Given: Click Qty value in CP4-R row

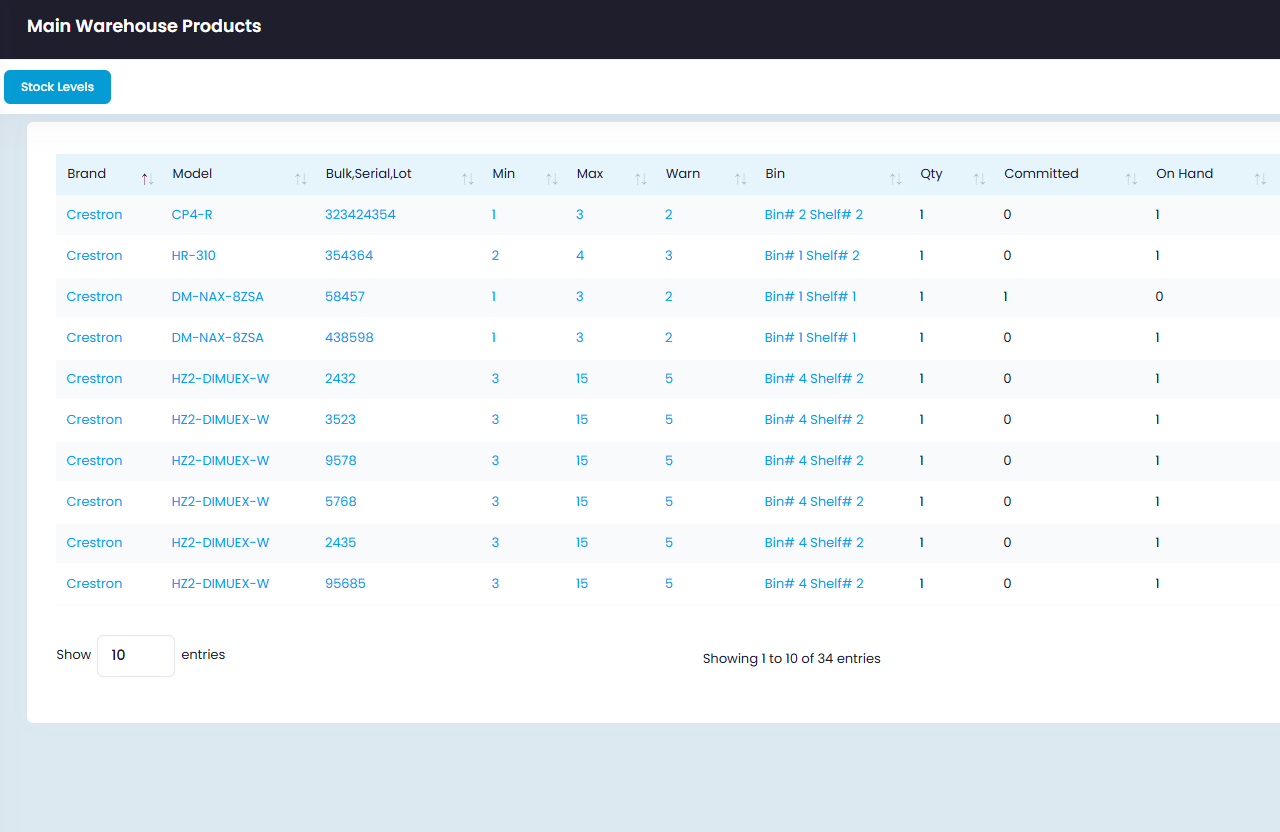Looking at the screenshot, I should tap(922, 215).
